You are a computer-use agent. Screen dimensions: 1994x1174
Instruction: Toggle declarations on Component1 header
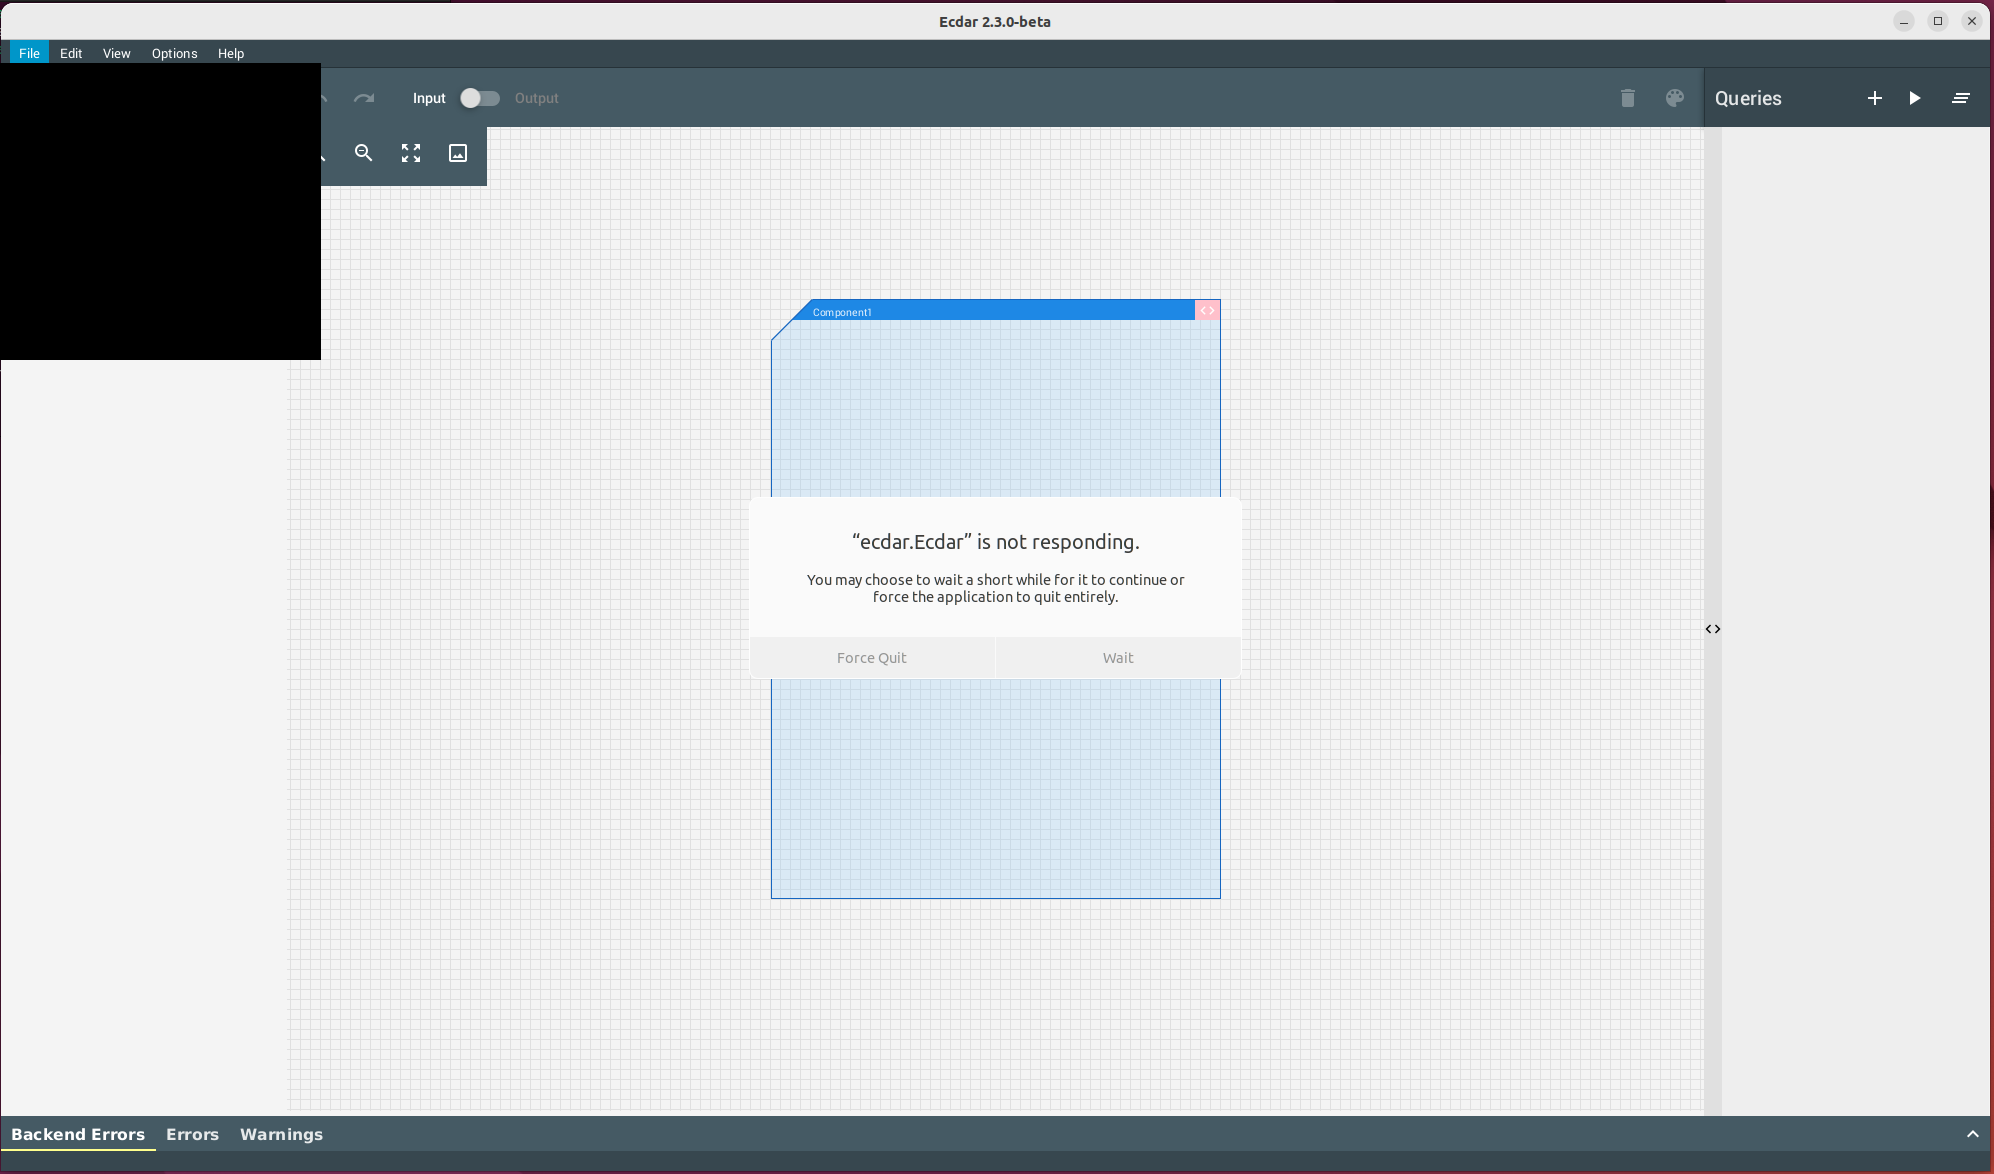click(x=1208, y=311)
